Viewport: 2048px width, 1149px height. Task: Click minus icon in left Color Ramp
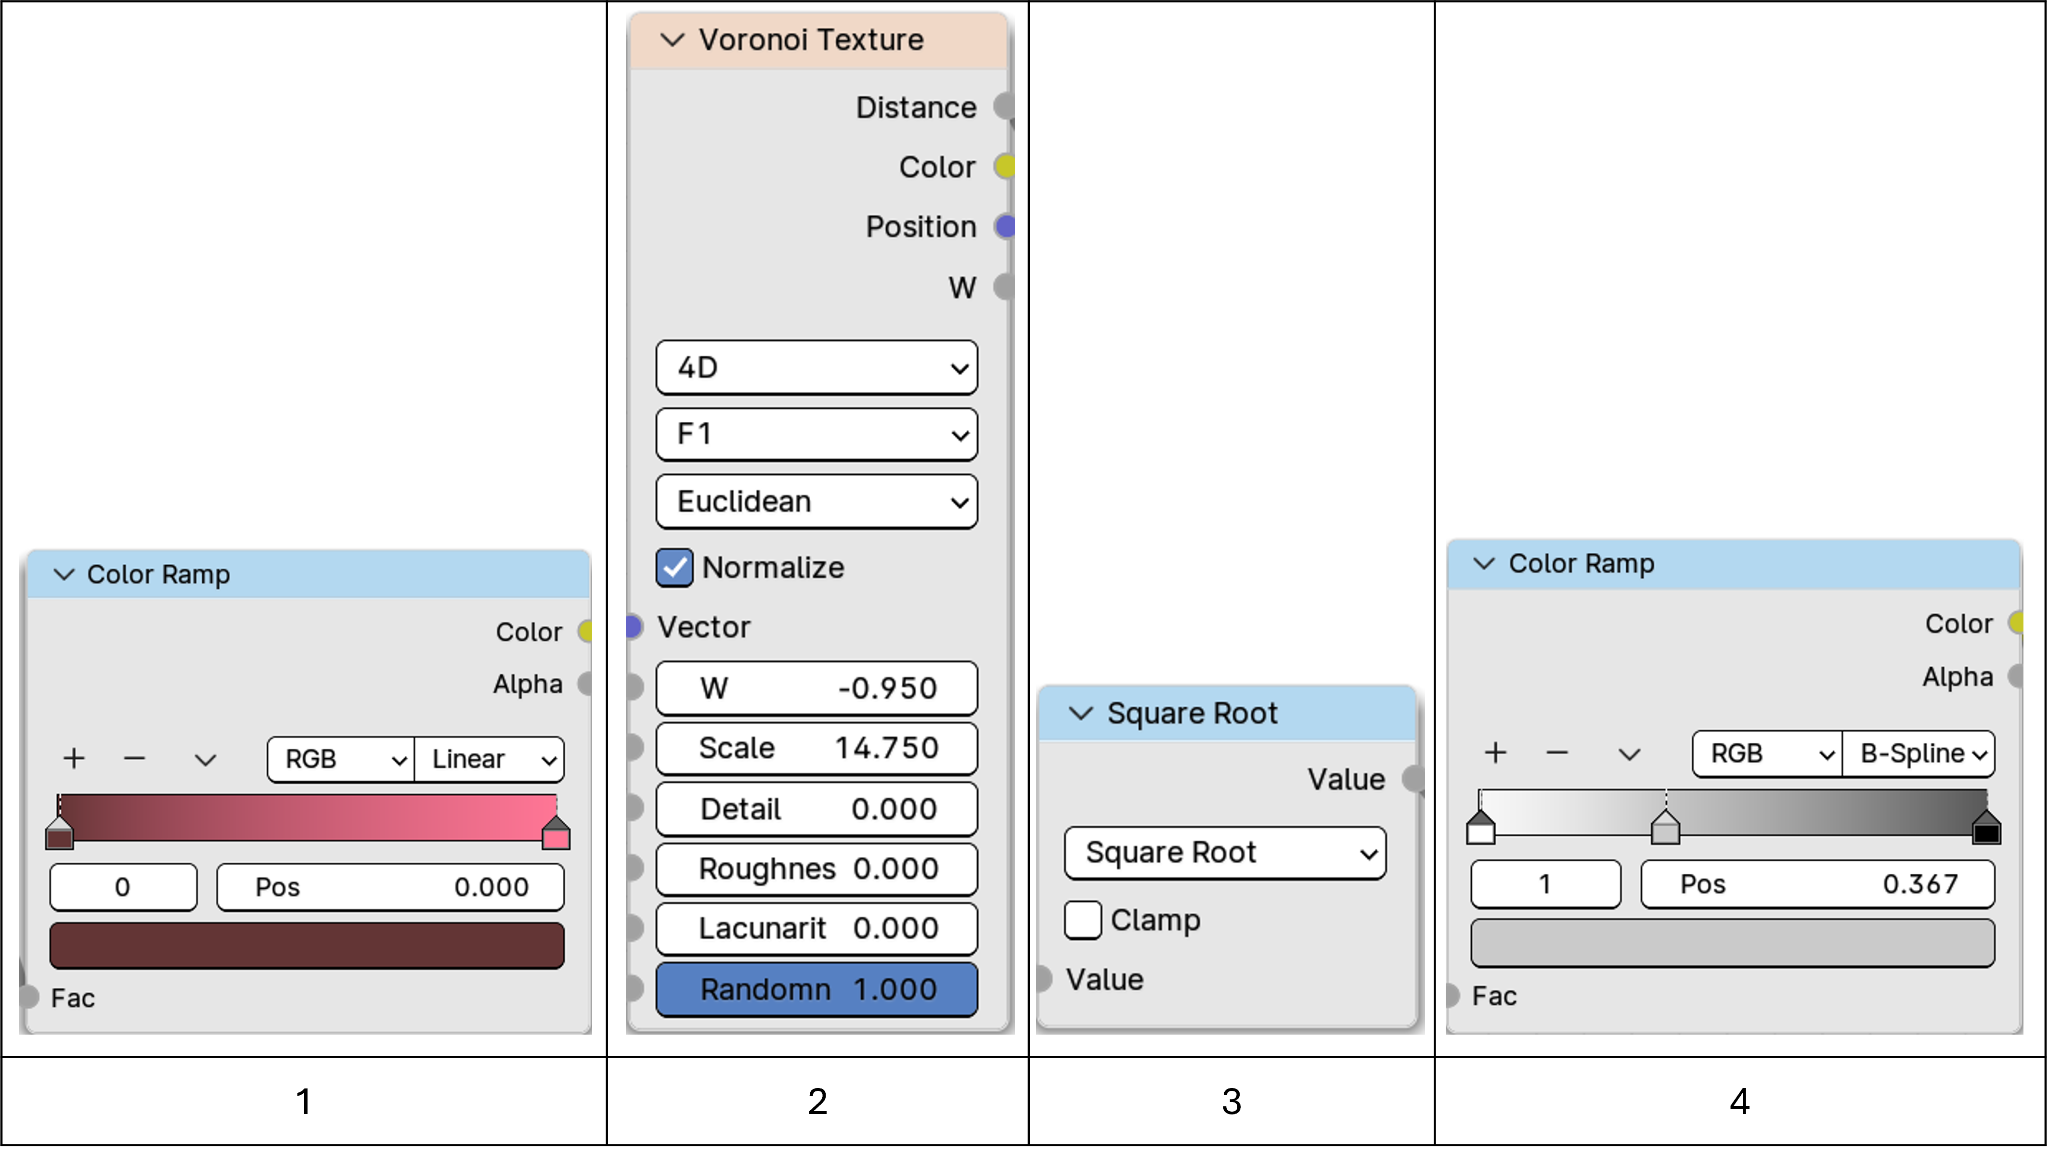point(135,759)
